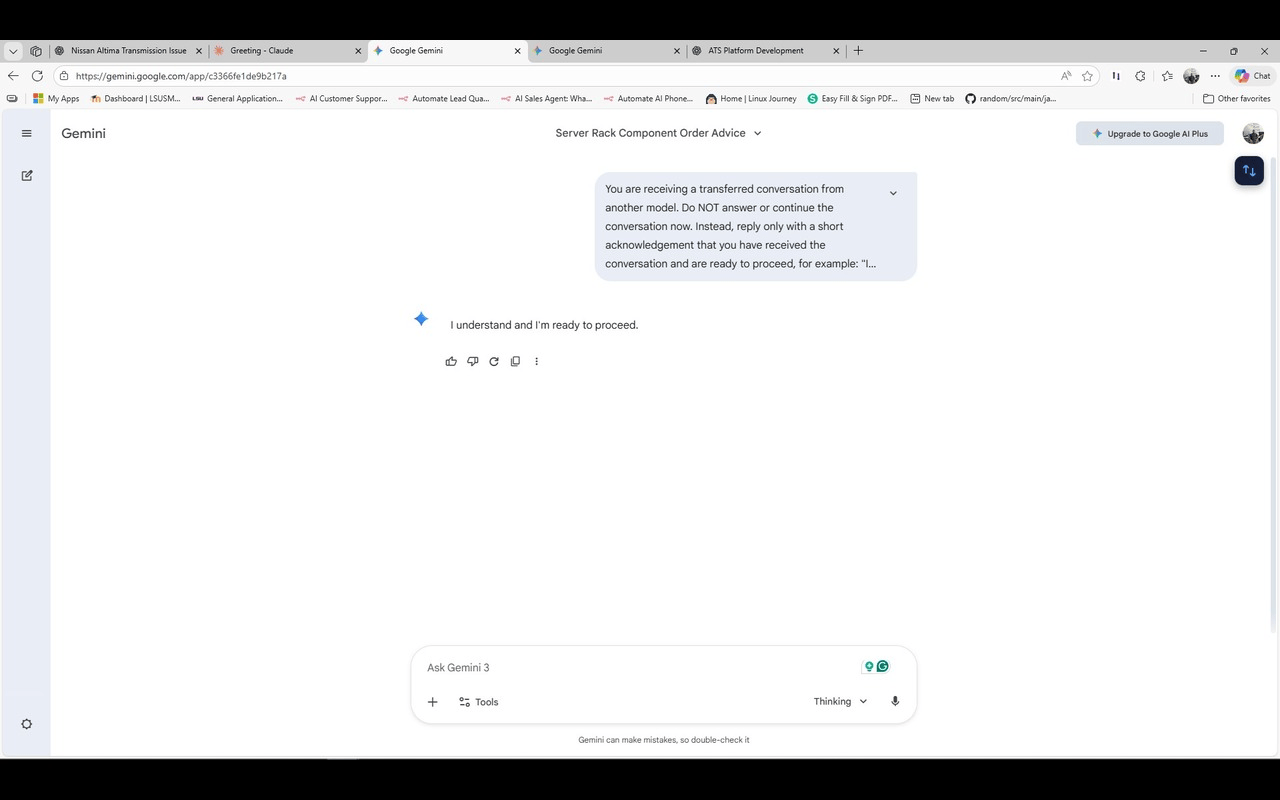The height and width of the screenshot is (800, 1280).
Task: Give the response a thumbs up
Action: tap(451, 361)
